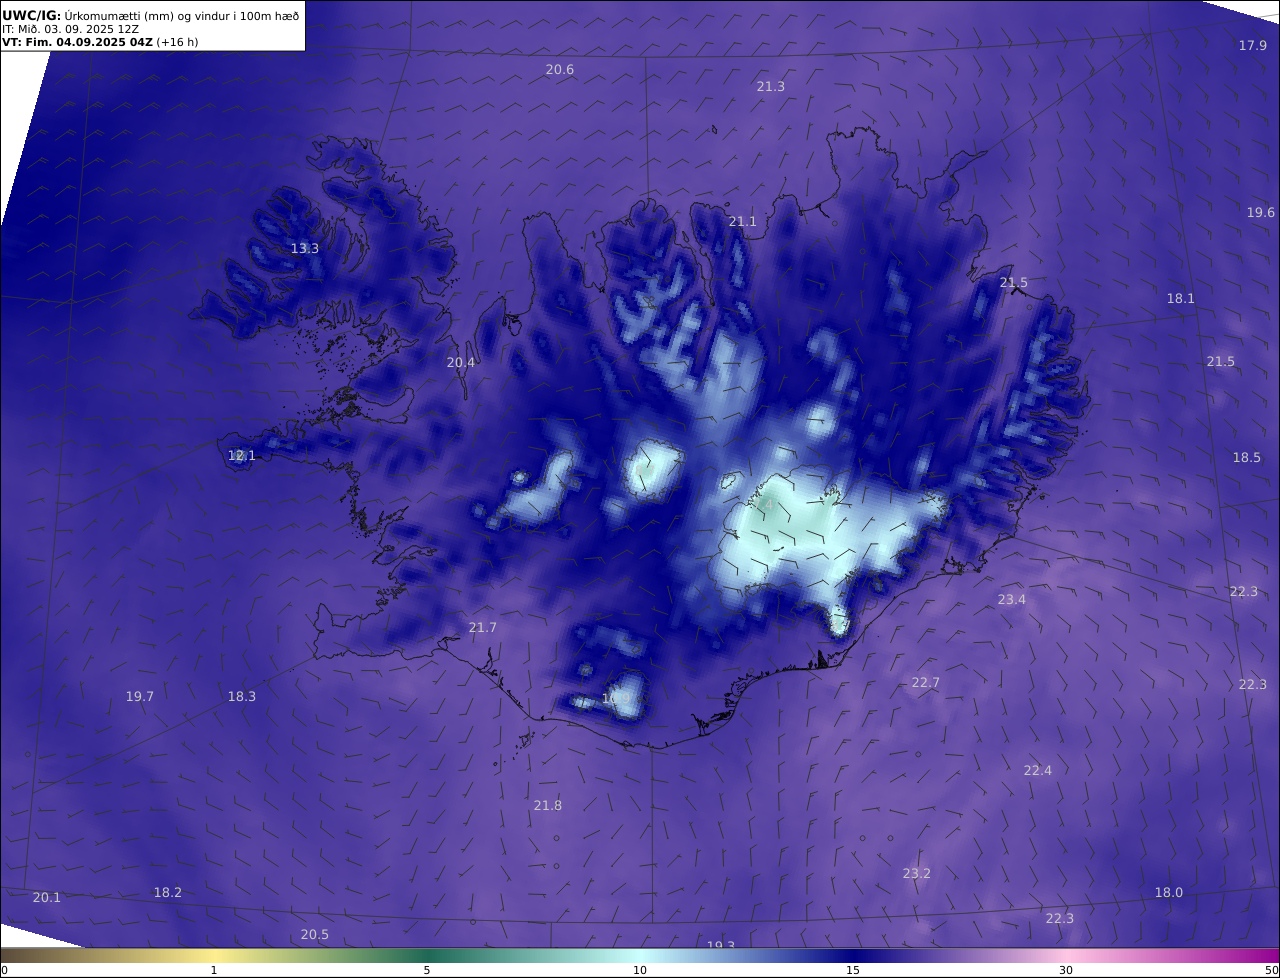Click the 19.6 value on the map
Screen dimensions: 1280x978
coord(1261,212)
